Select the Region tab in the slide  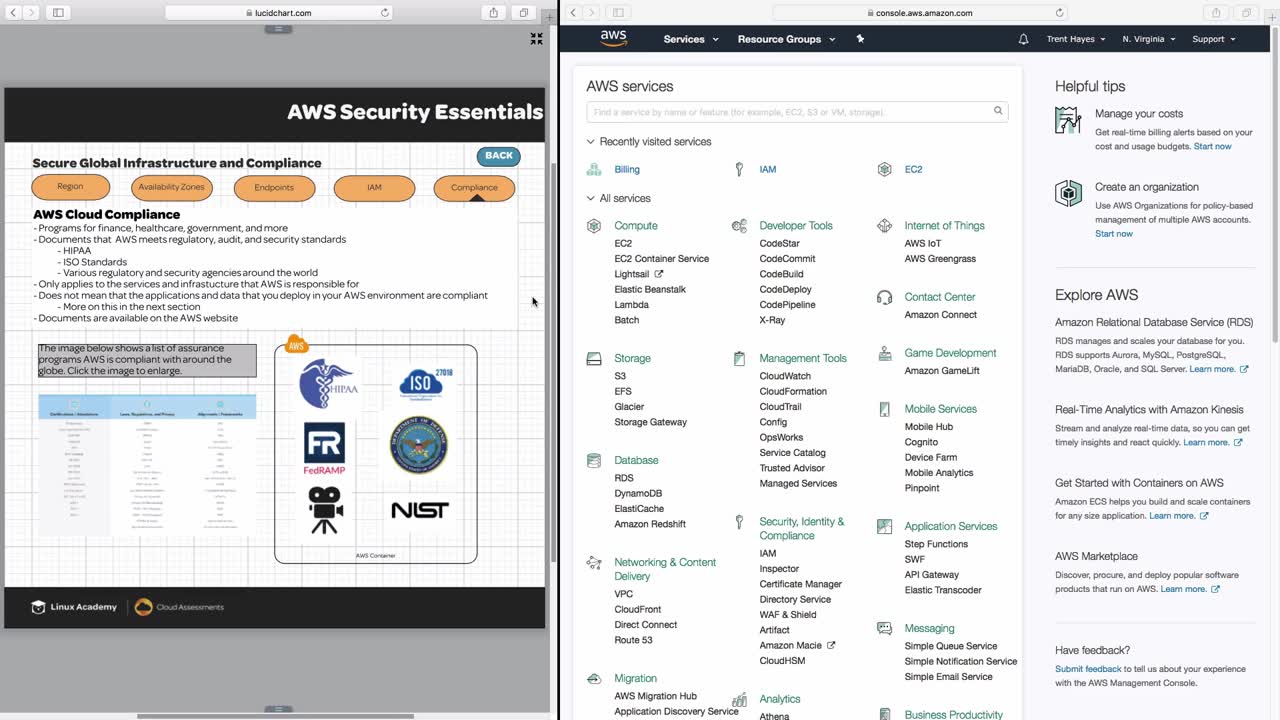coord(70,187)
